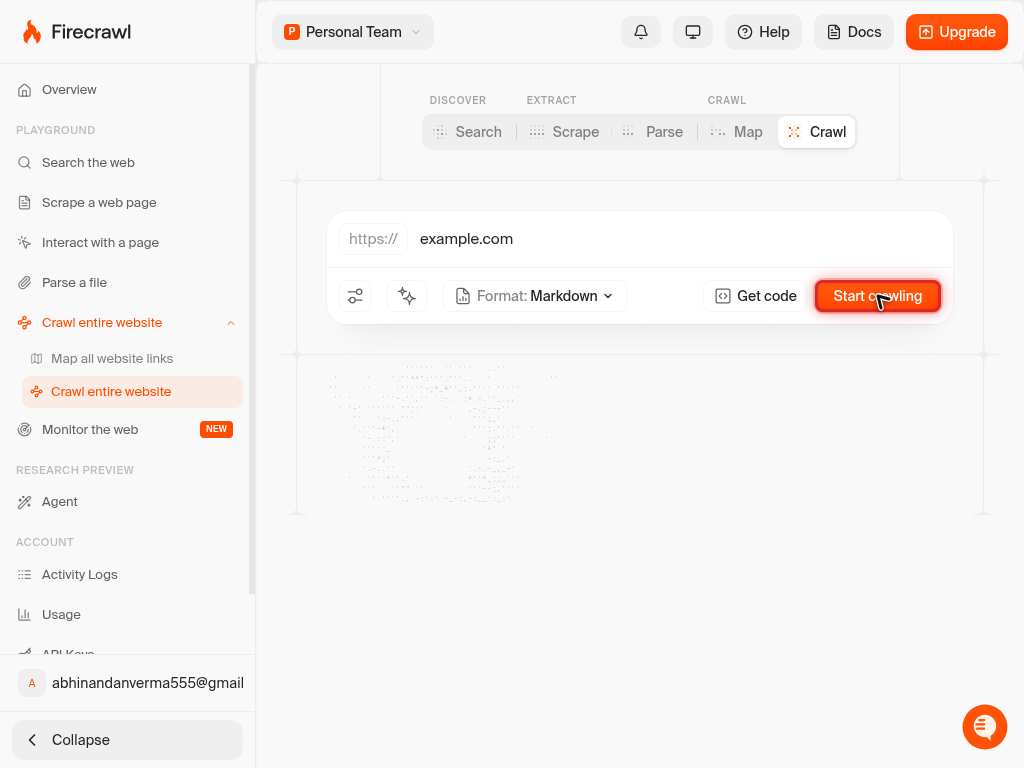Open the Docs link
The height and width of the screenshot is (768, 1024).
click(854, 32)
